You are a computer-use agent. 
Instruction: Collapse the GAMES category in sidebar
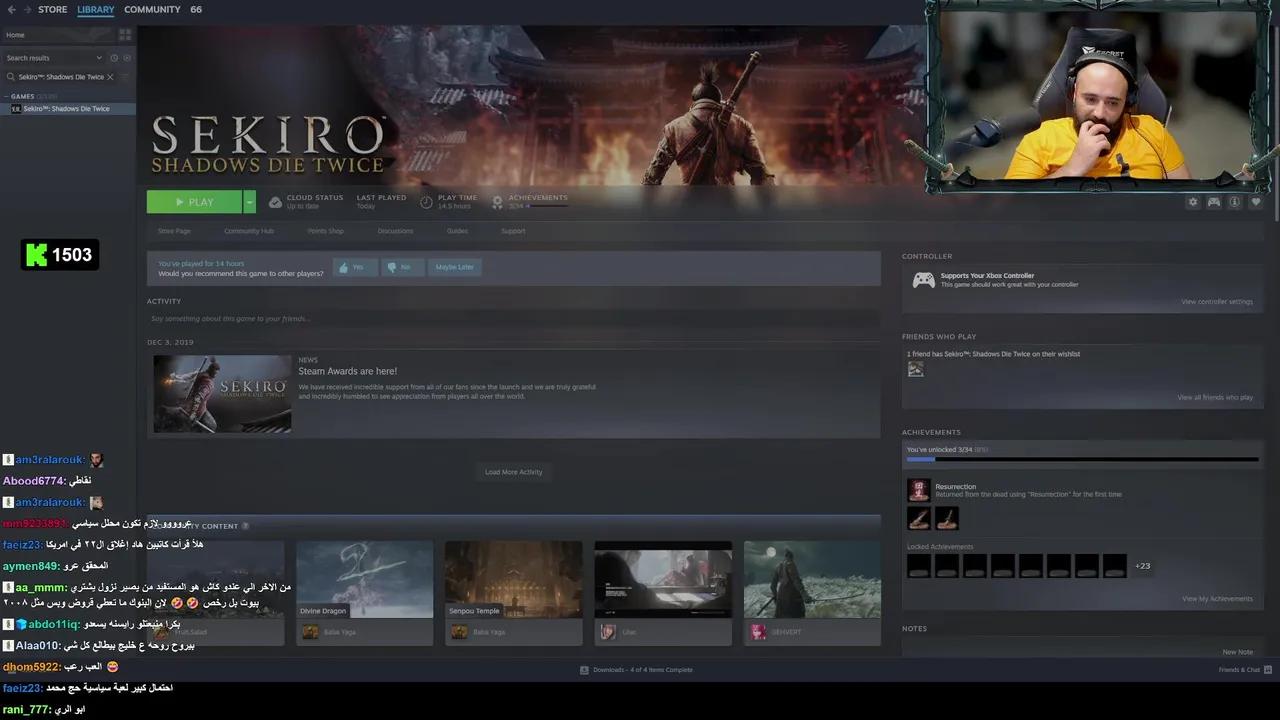6,97
